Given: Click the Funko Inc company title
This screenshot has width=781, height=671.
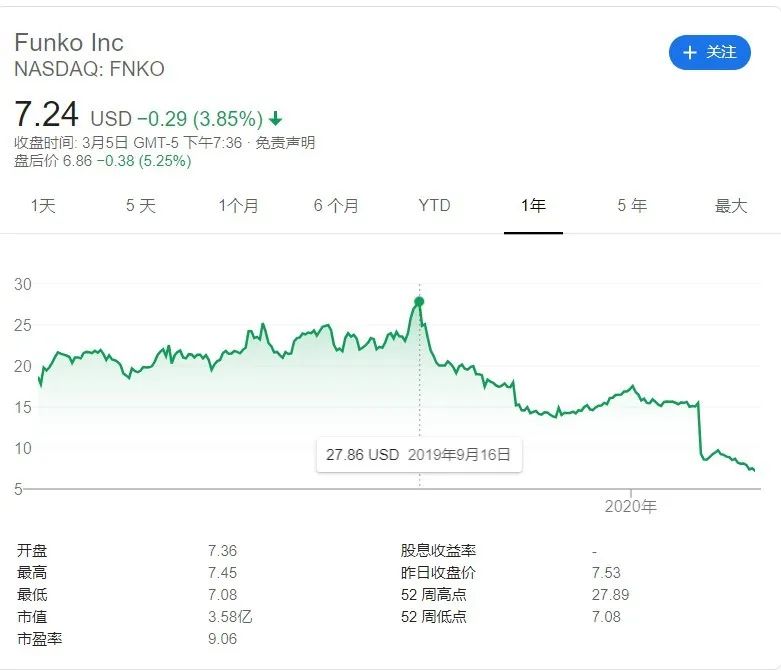Looking at the screenshot, I should [x=69, y=43].
